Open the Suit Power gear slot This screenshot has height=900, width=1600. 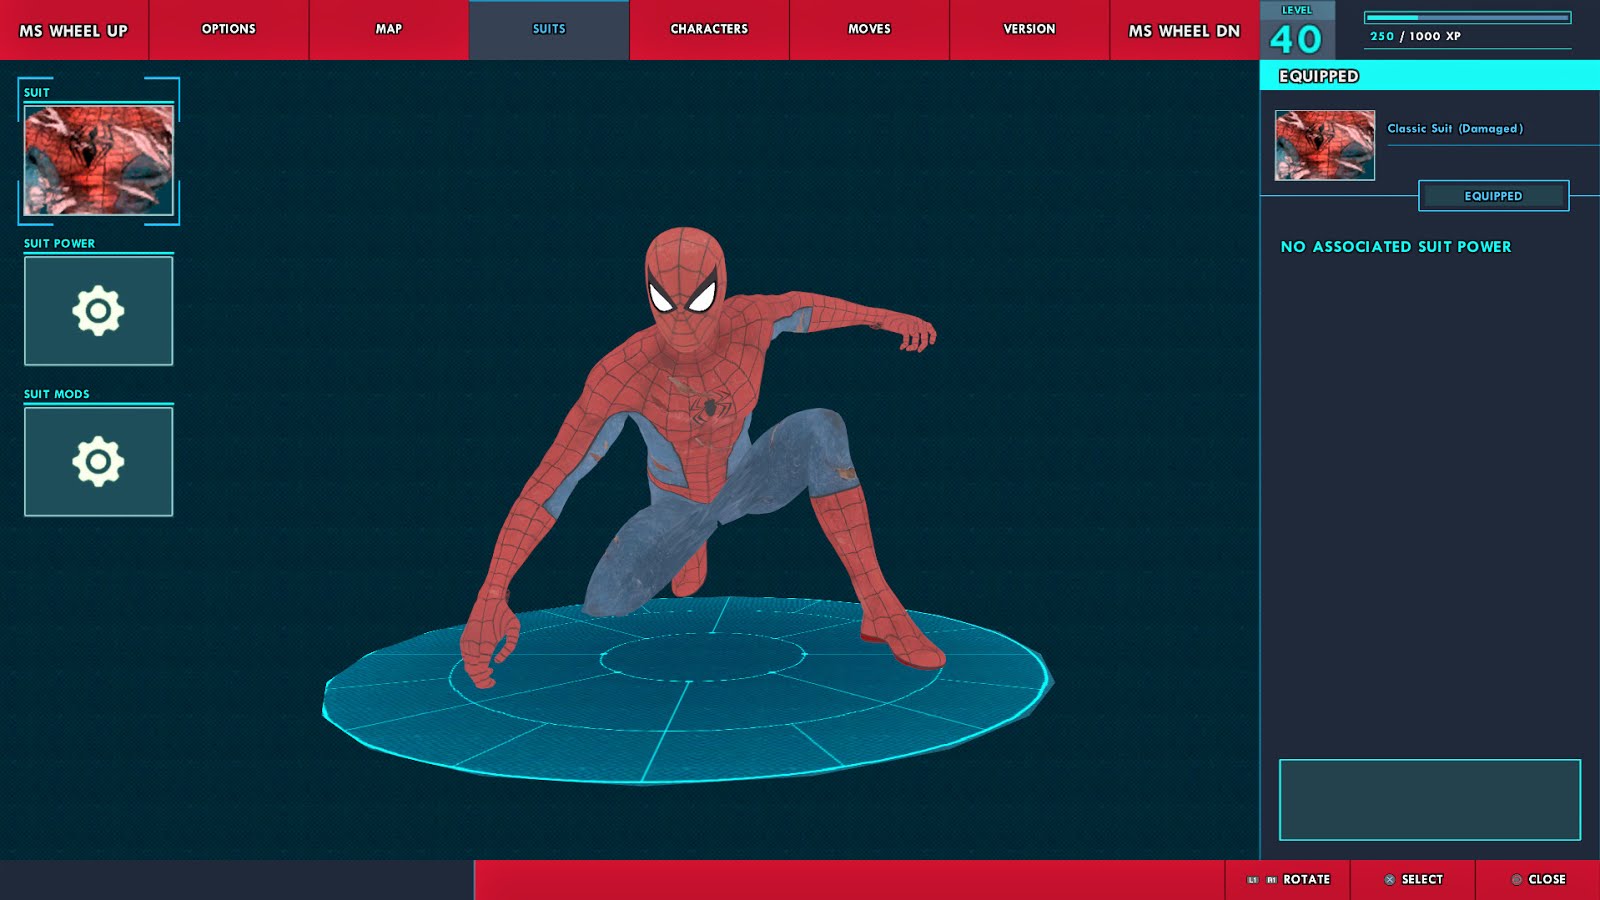98,311
